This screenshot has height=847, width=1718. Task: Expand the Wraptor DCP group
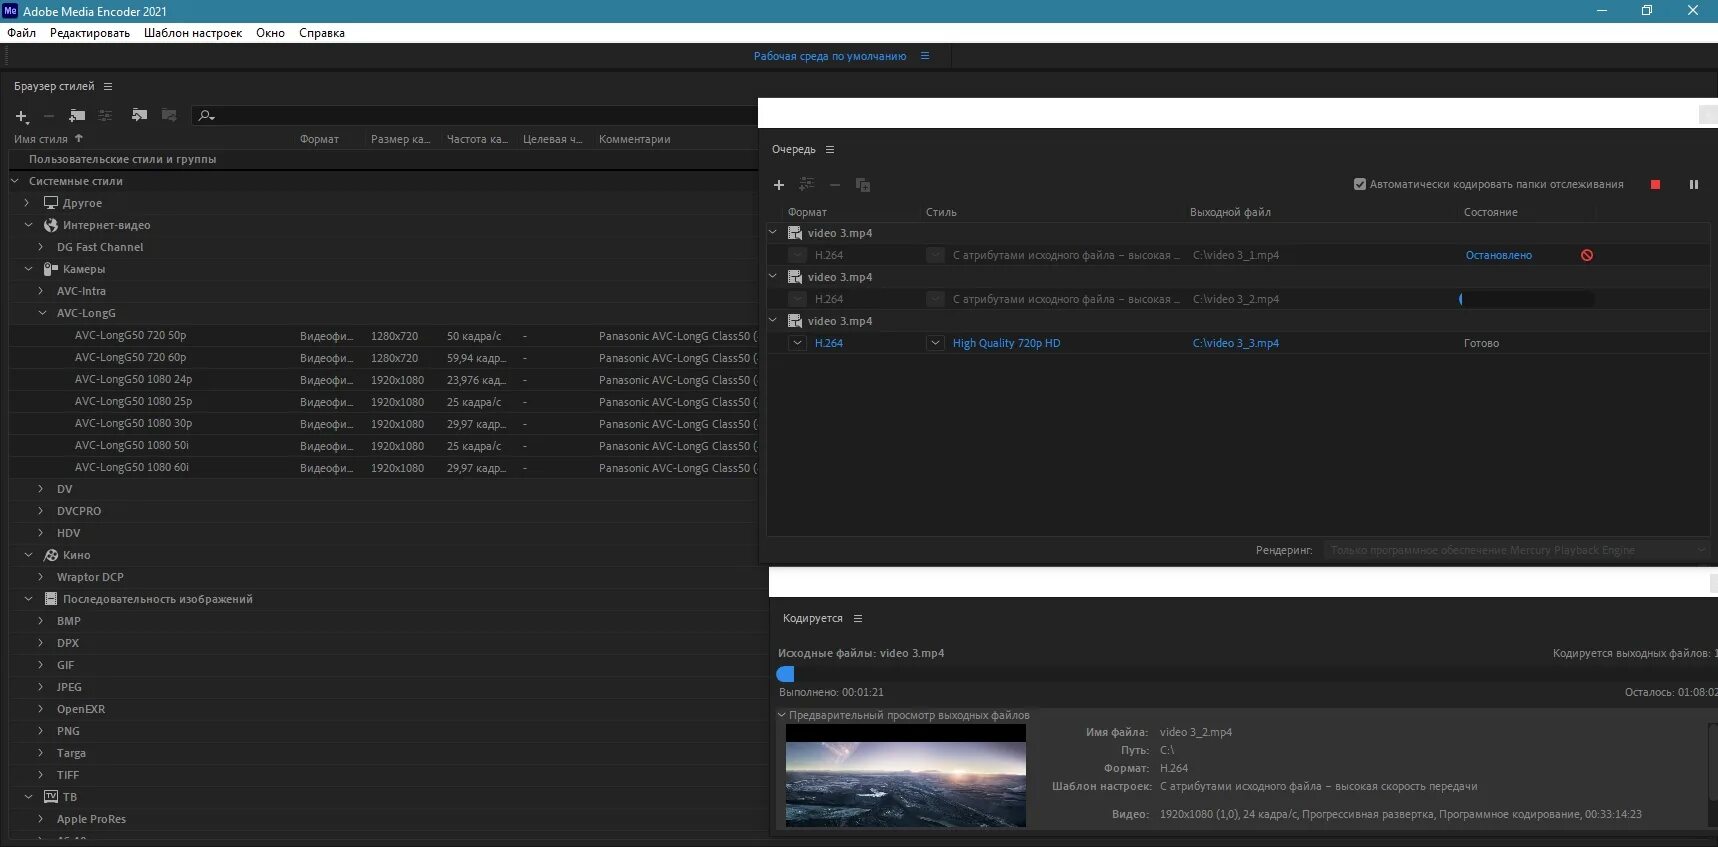(41, 577)
